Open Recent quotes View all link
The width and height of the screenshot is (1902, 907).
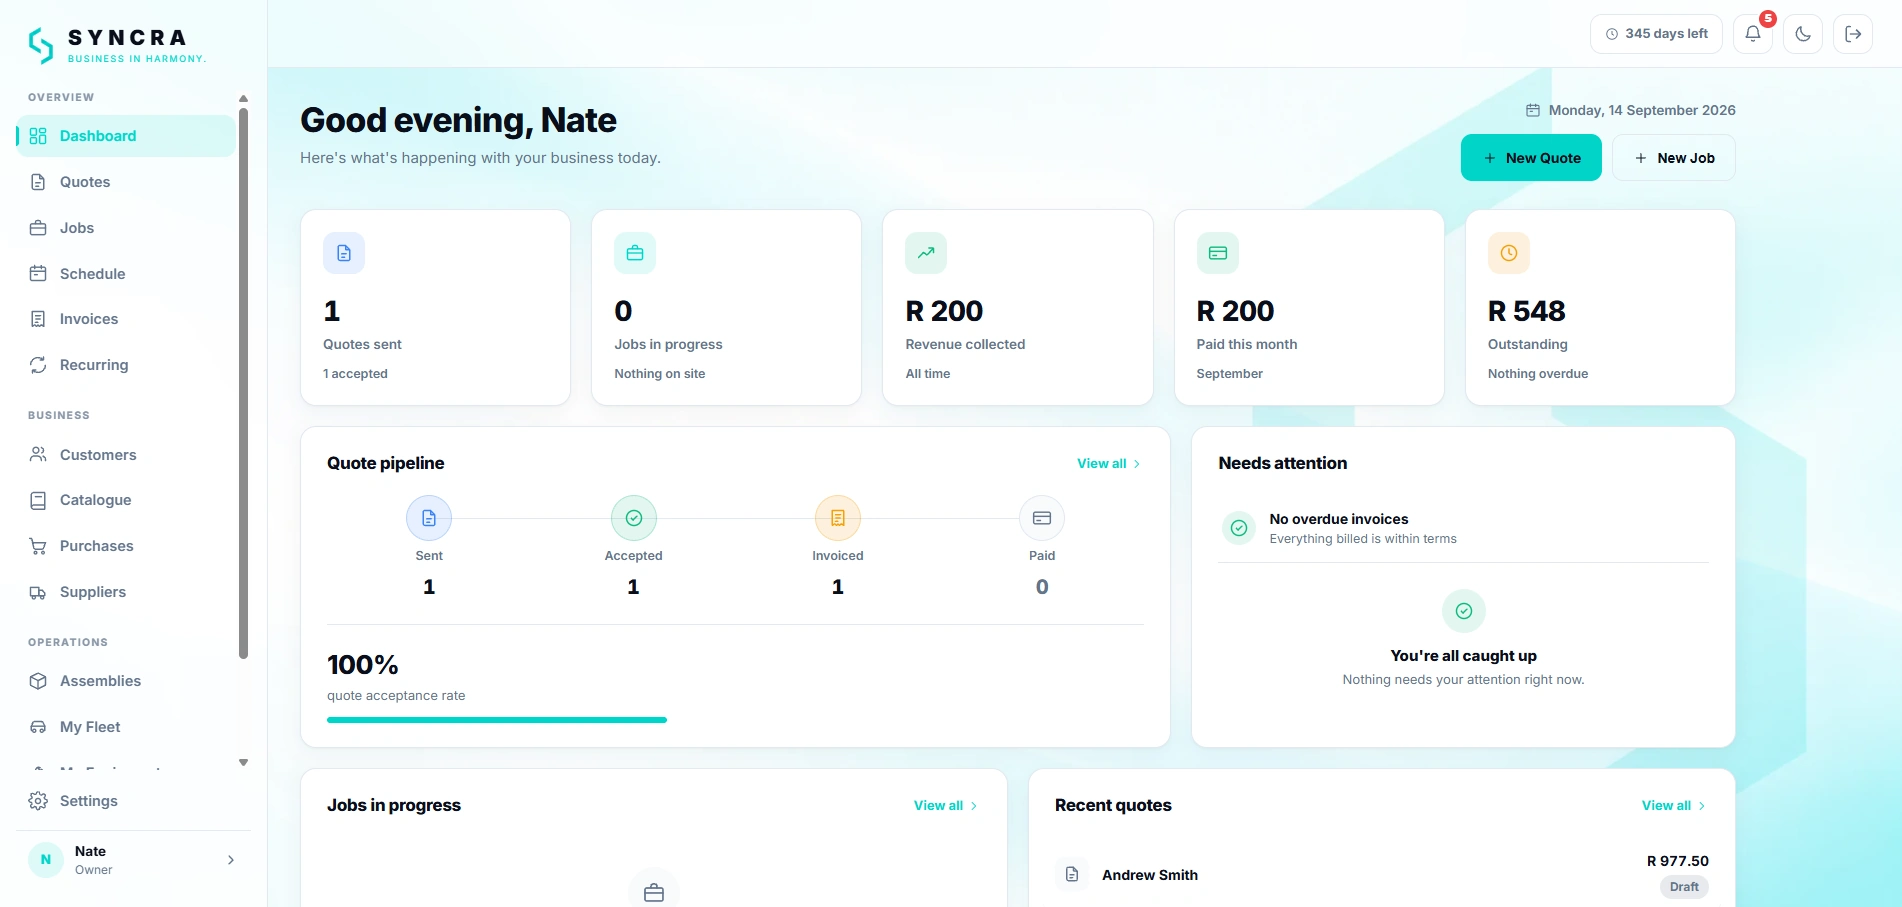click(1674, 806)
